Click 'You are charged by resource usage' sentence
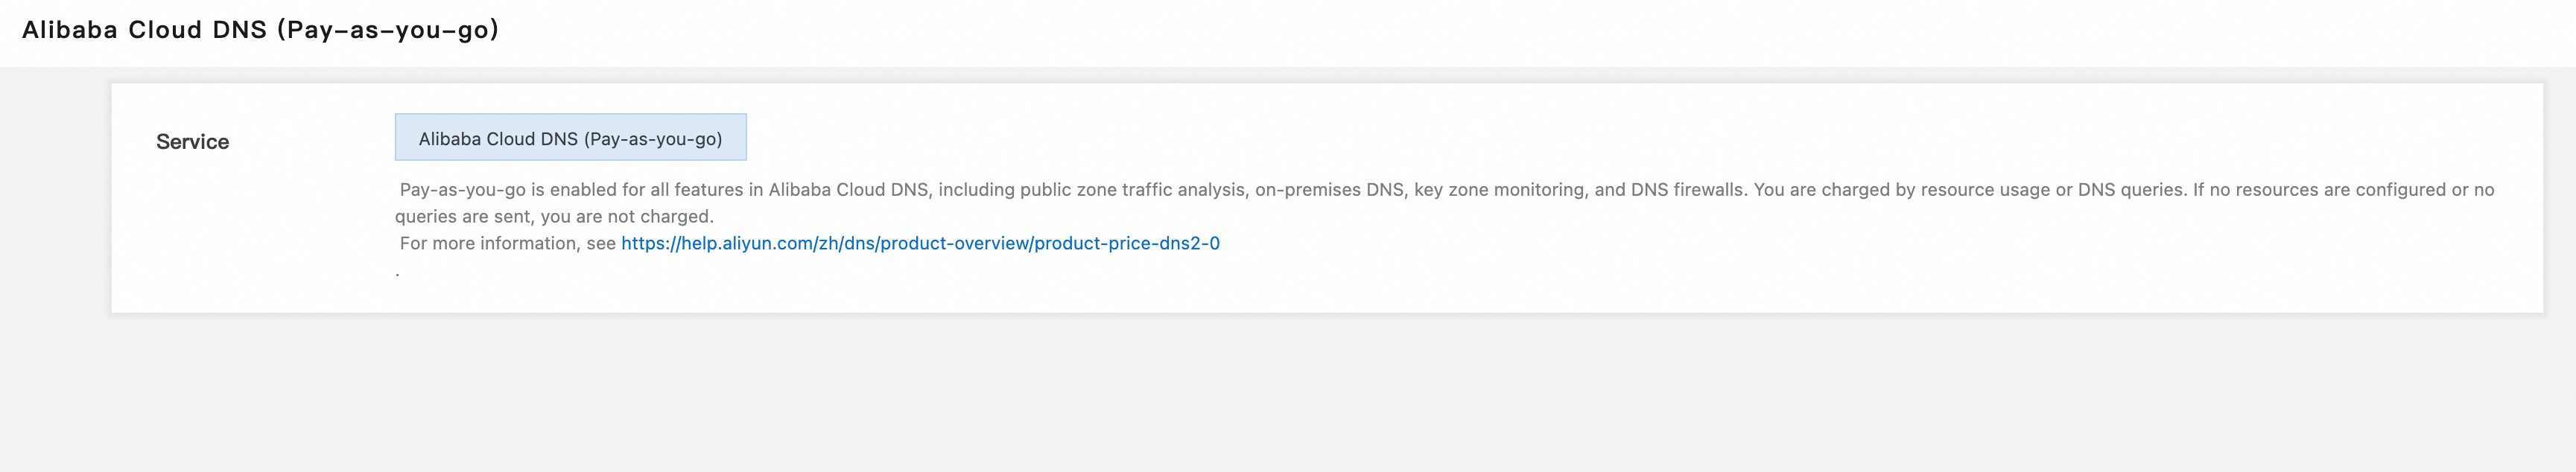 [x=1900, y=190]
